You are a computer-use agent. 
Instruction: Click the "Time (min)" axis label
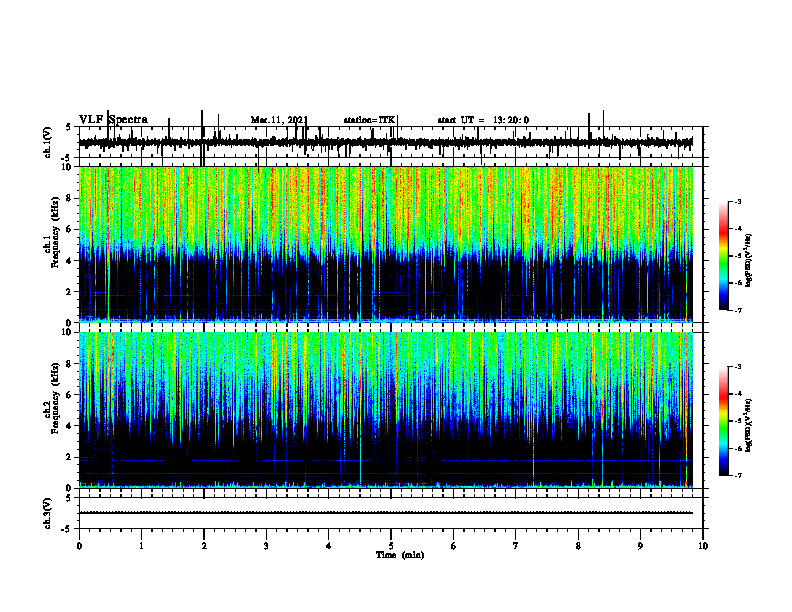point(400,555)
